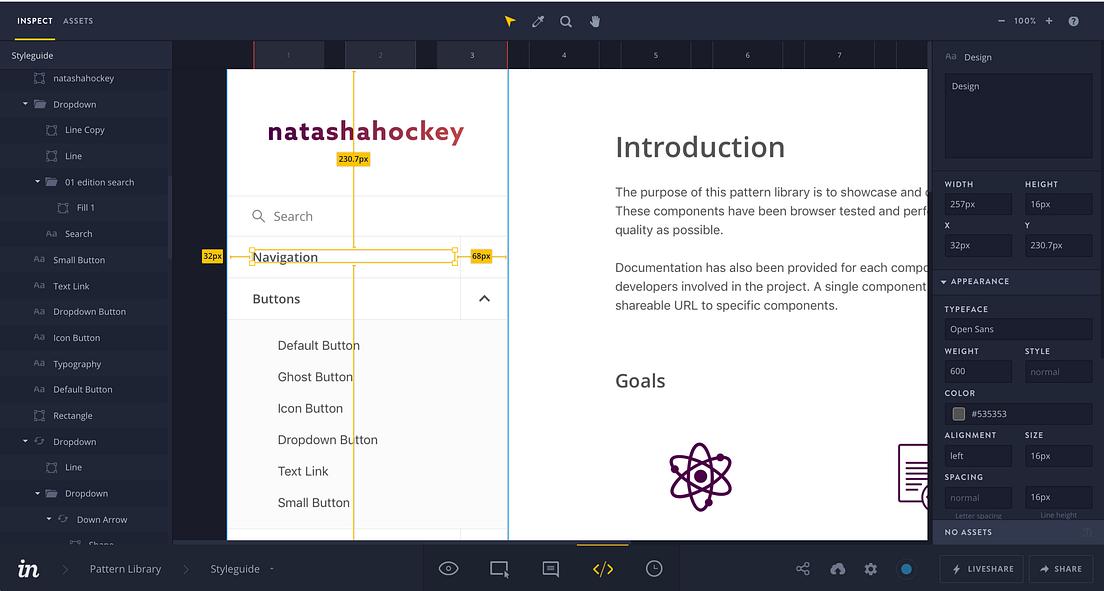This screenshot has width=1104, height=591.
Task: Select the Inspect code mode icon
Action: point(602,568)
